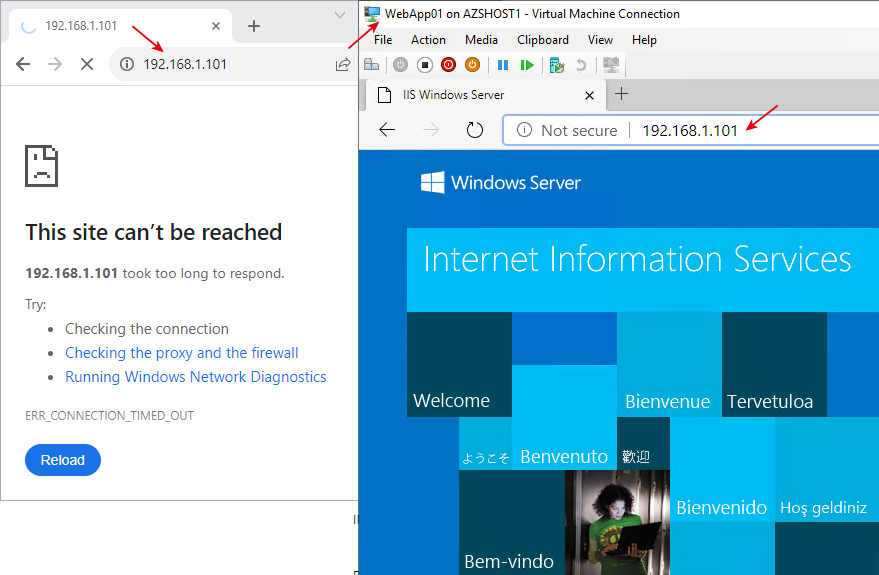Click enhanced session icon in VM toolbar
The width and height of the screenshot is (879, 575).
(x=611, y=65)
